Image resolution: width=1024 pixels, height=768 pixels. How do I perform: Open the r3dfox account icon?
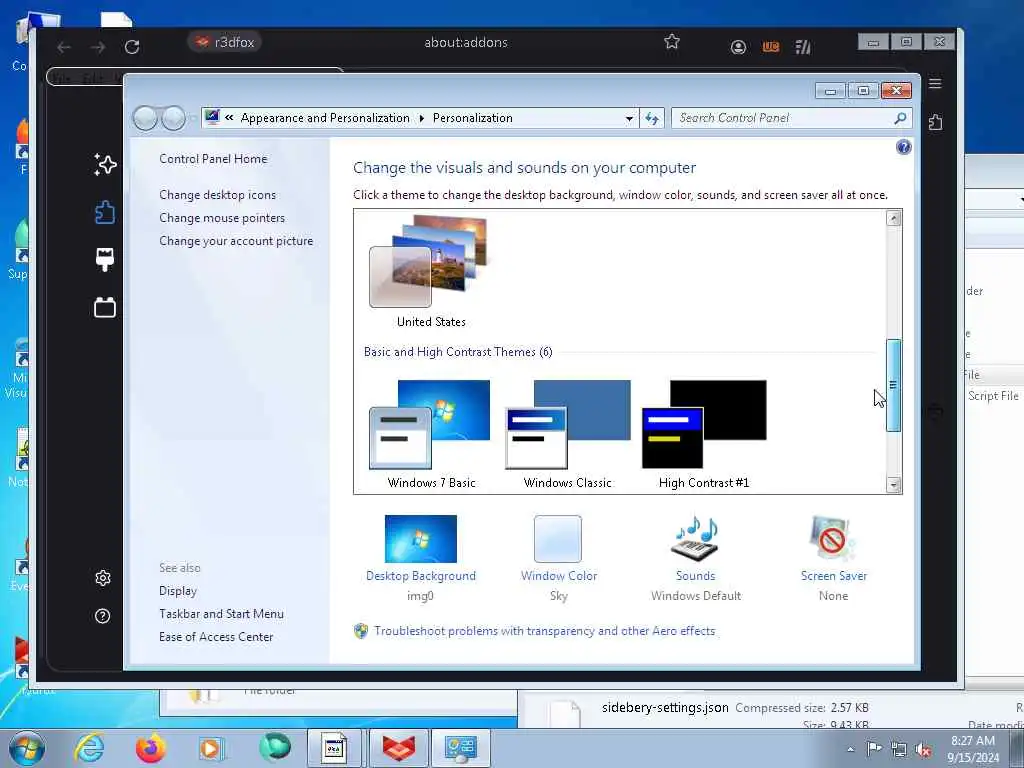click(x=739, y=47)
